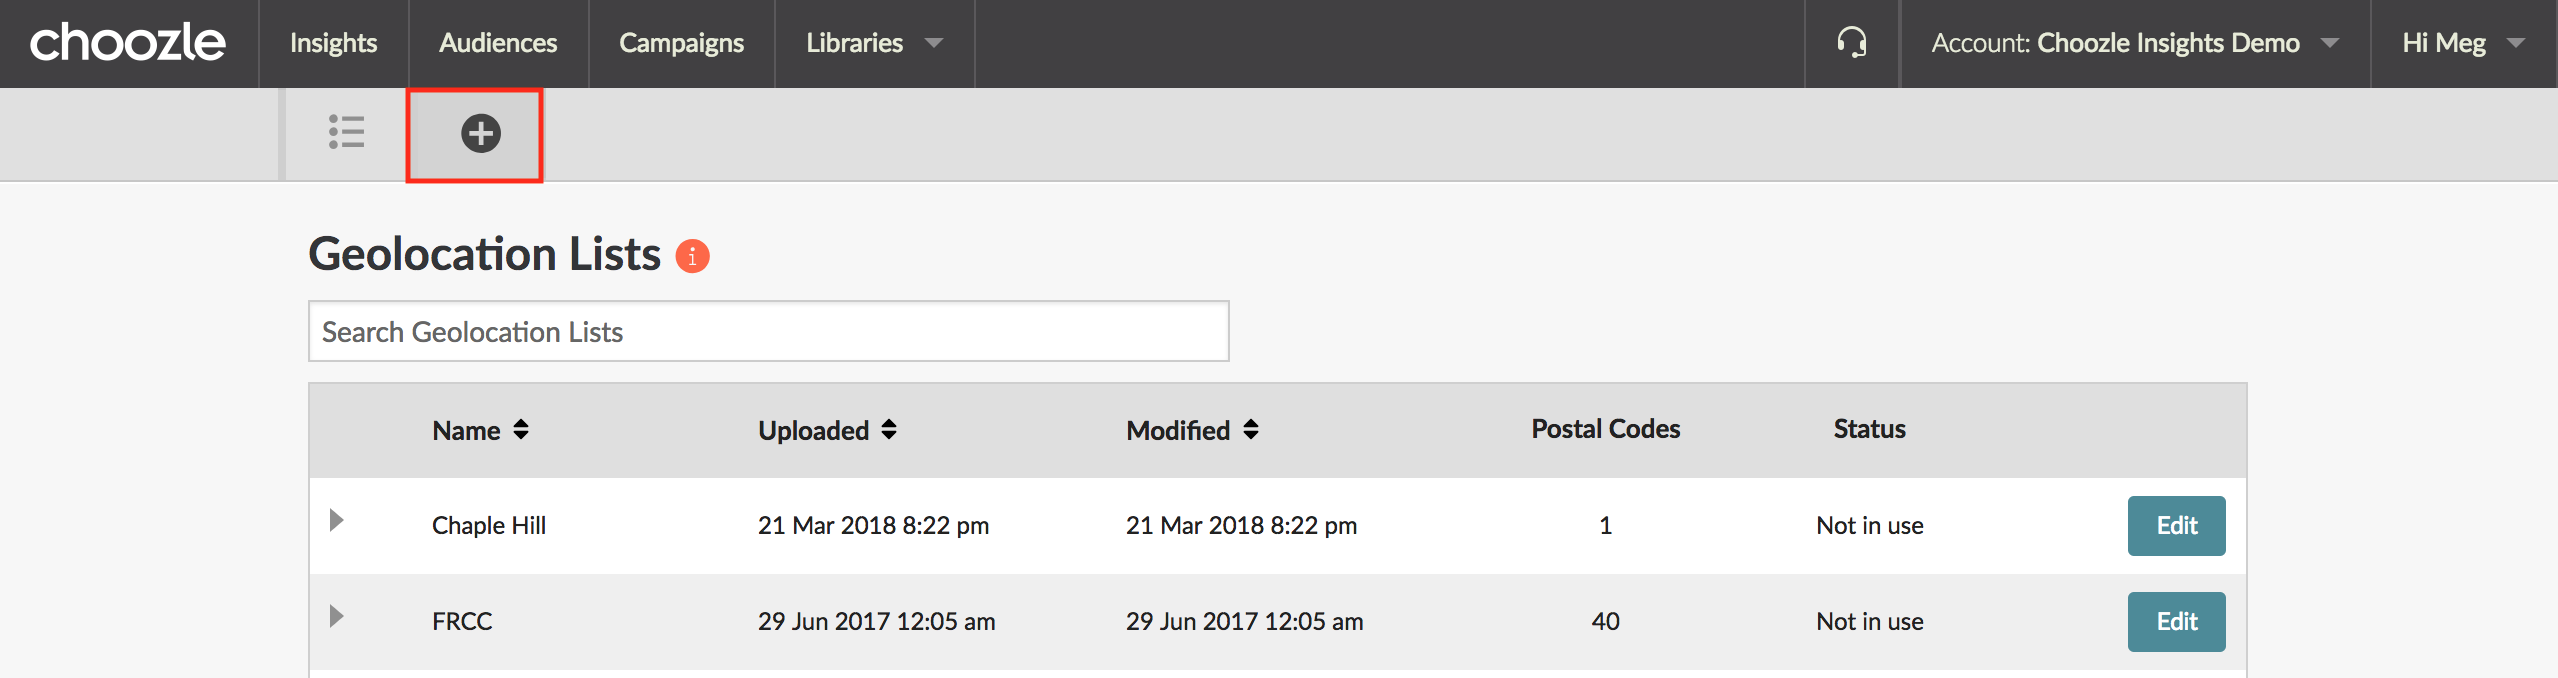Click the orange info icon beside Geolocation Lists

pyautogui.click(x=692, y=256)
